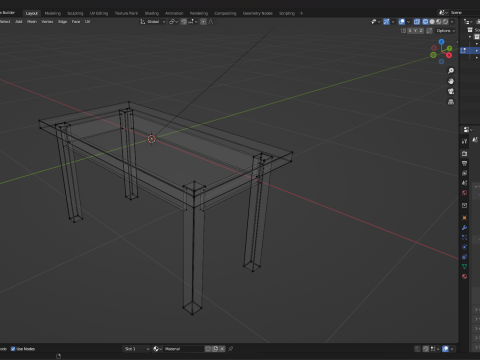Open the Add menu in viewport header
The width and height of the screenshot is (480, 360).
19,22
